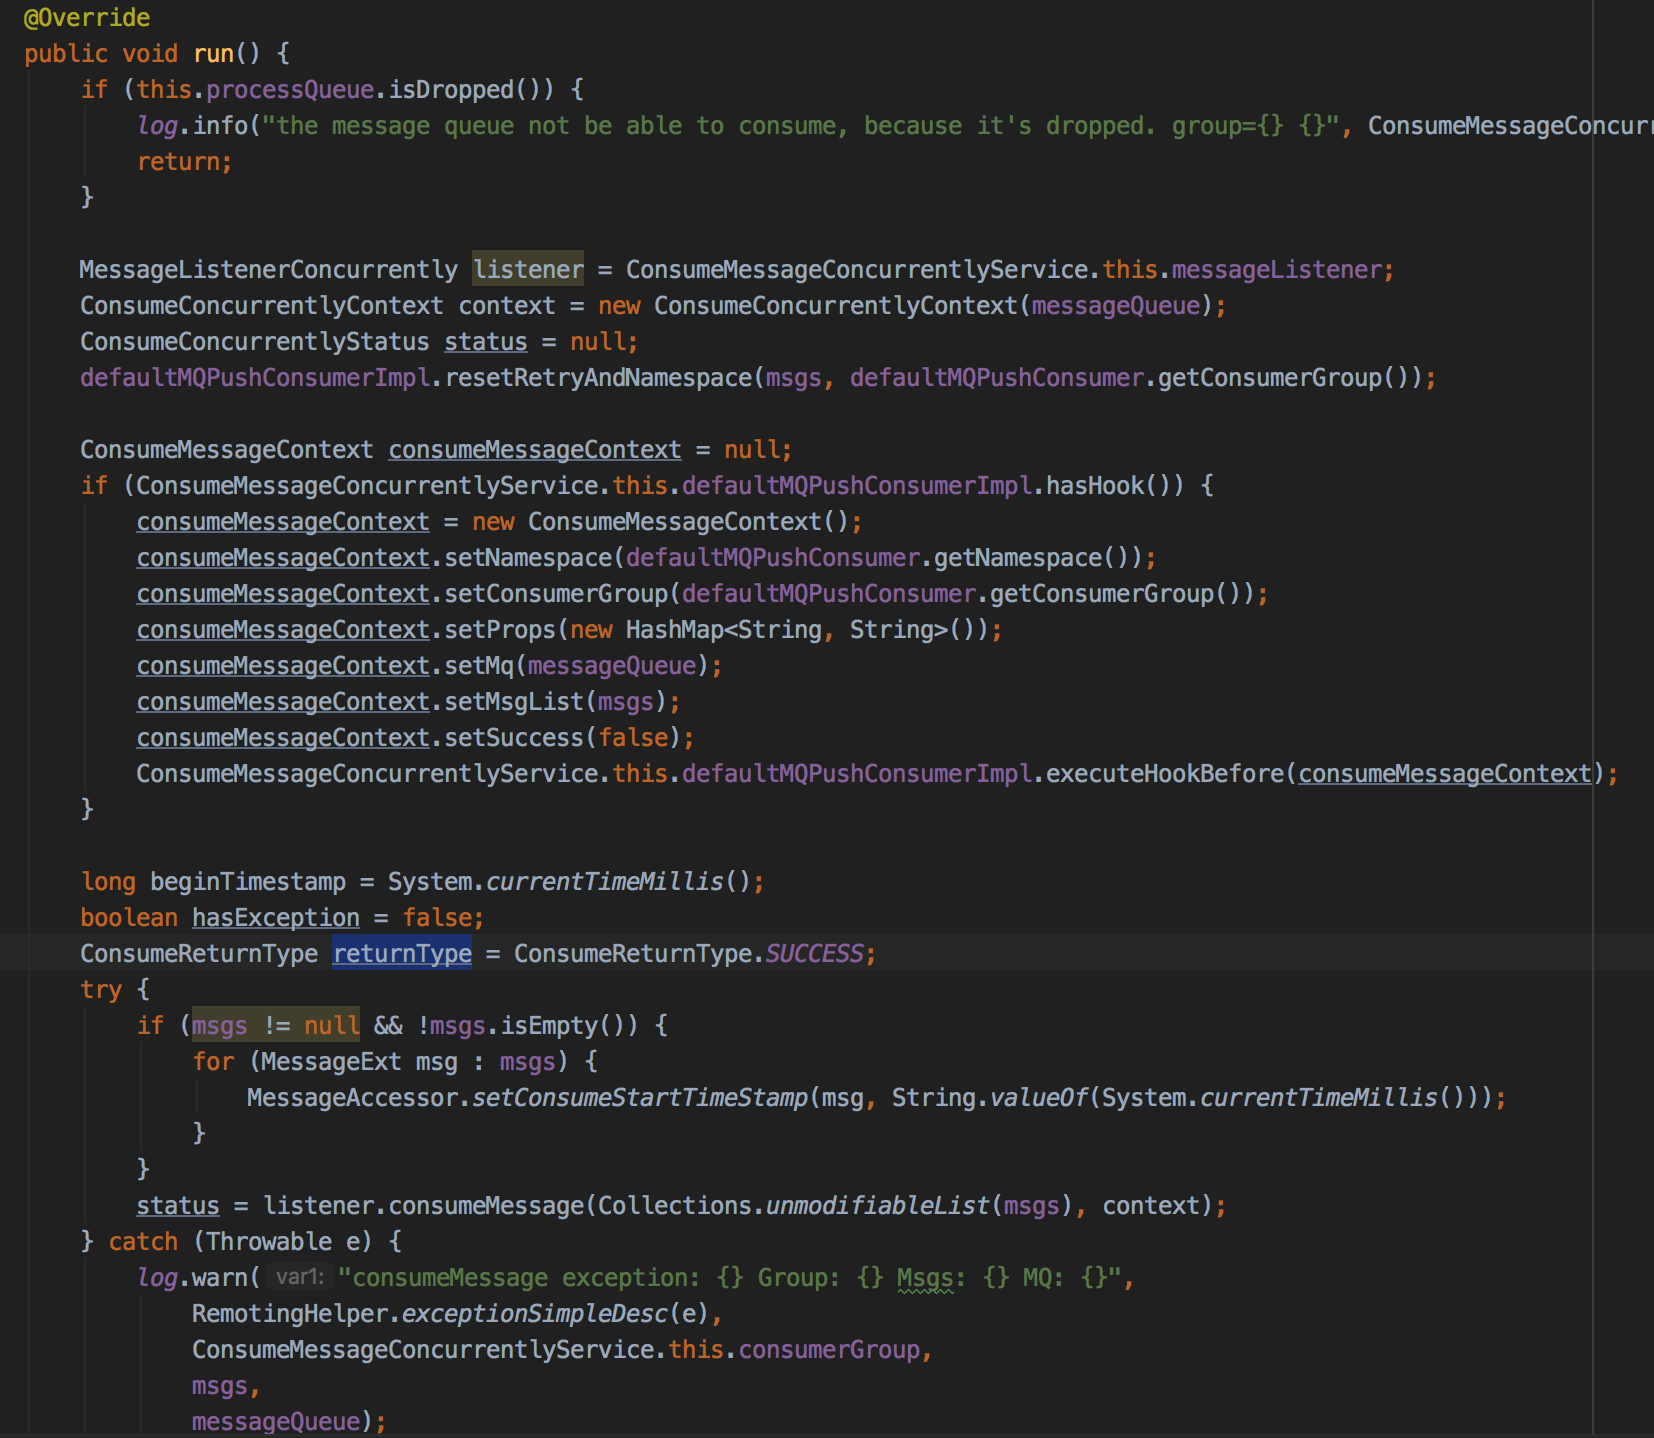Click the exceptionSimpleDesc method call

coord(535,1314)
